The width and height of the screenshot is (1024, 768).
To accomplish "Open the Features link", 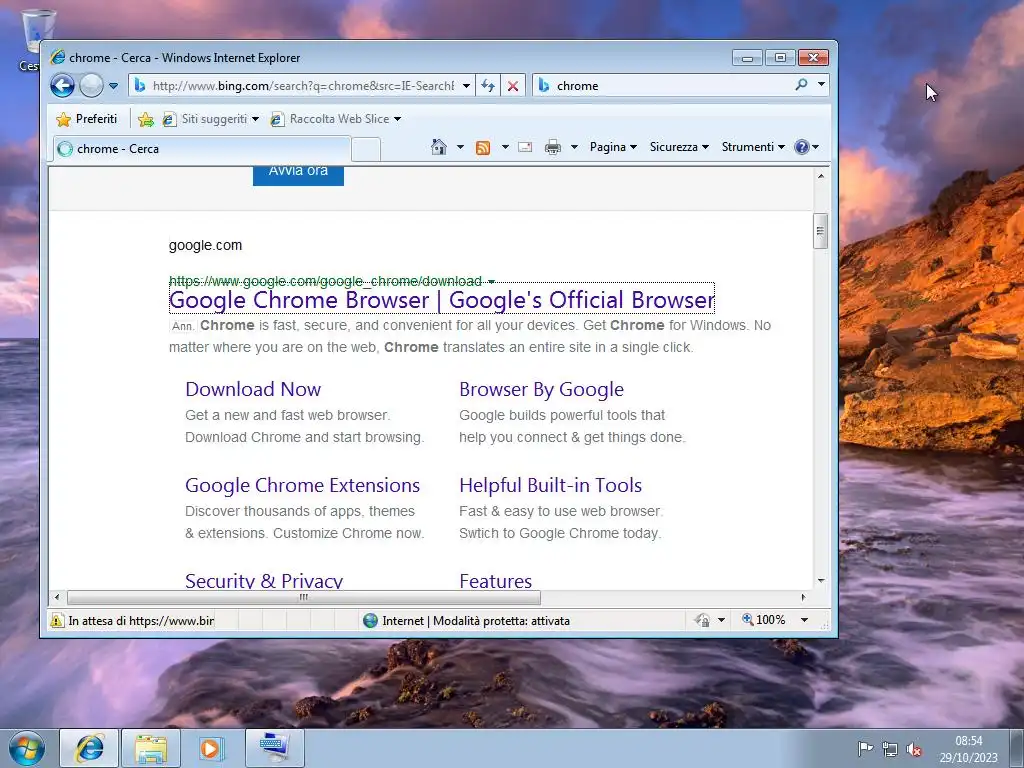I will coord(496,581).
